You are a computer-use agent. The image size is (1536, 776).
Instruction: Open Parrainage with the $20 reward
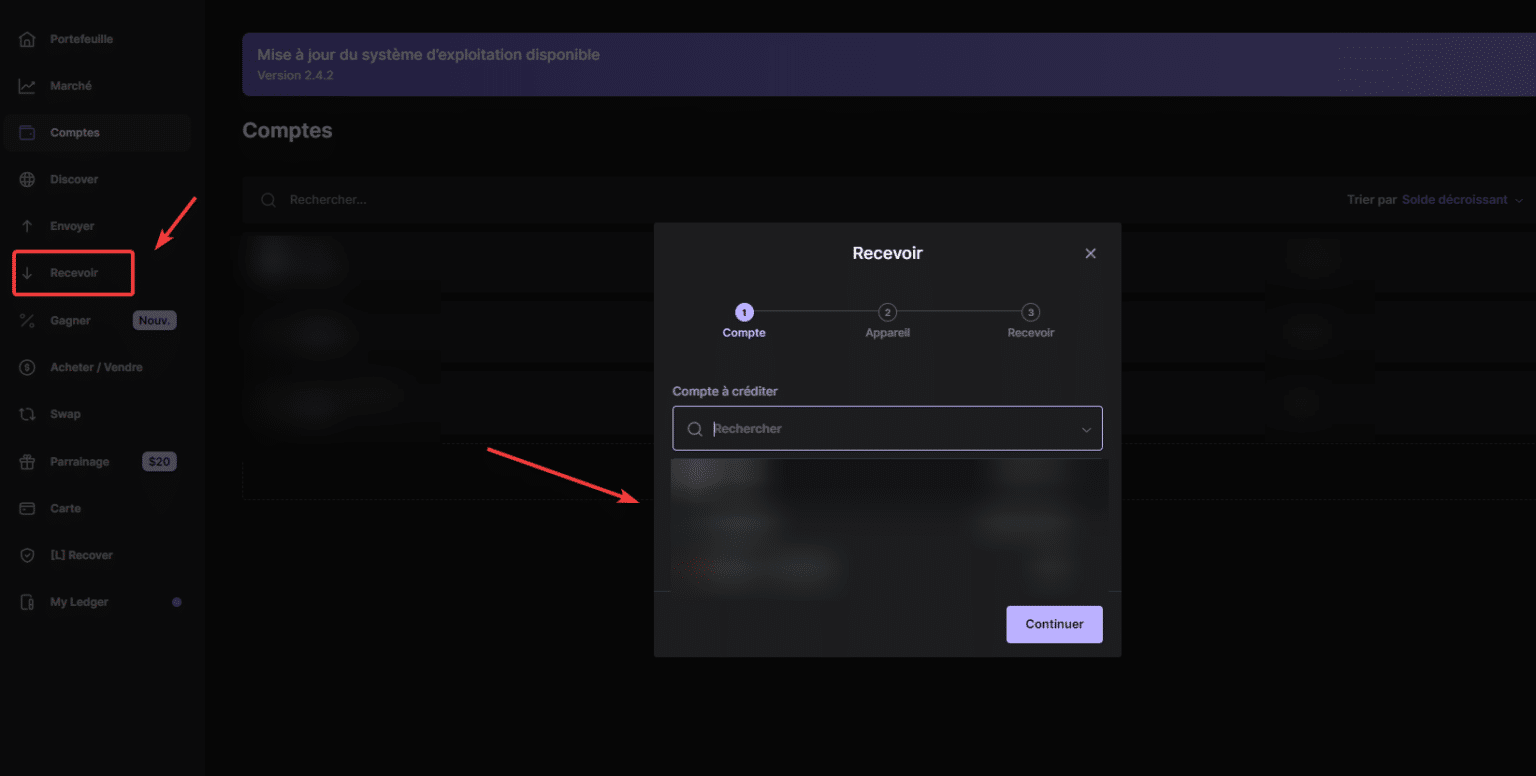[79, 461]
